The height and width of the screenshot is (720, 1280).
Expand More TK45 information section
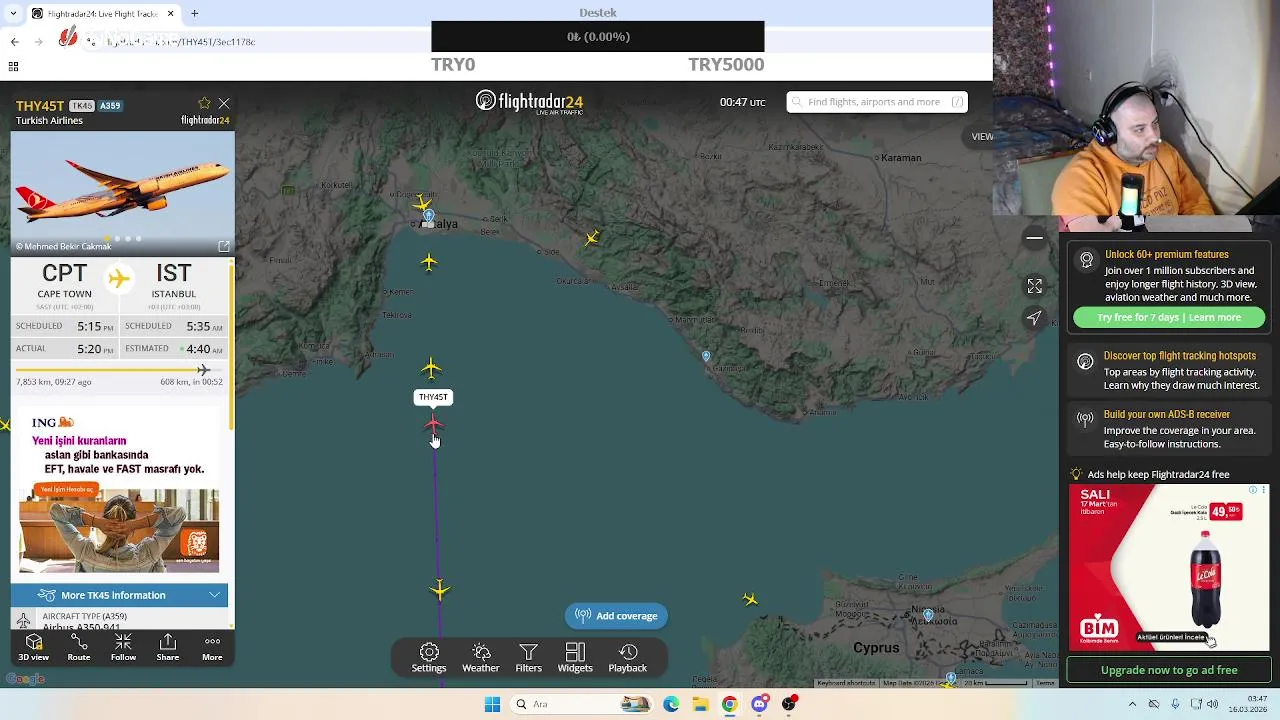point(120,595)
